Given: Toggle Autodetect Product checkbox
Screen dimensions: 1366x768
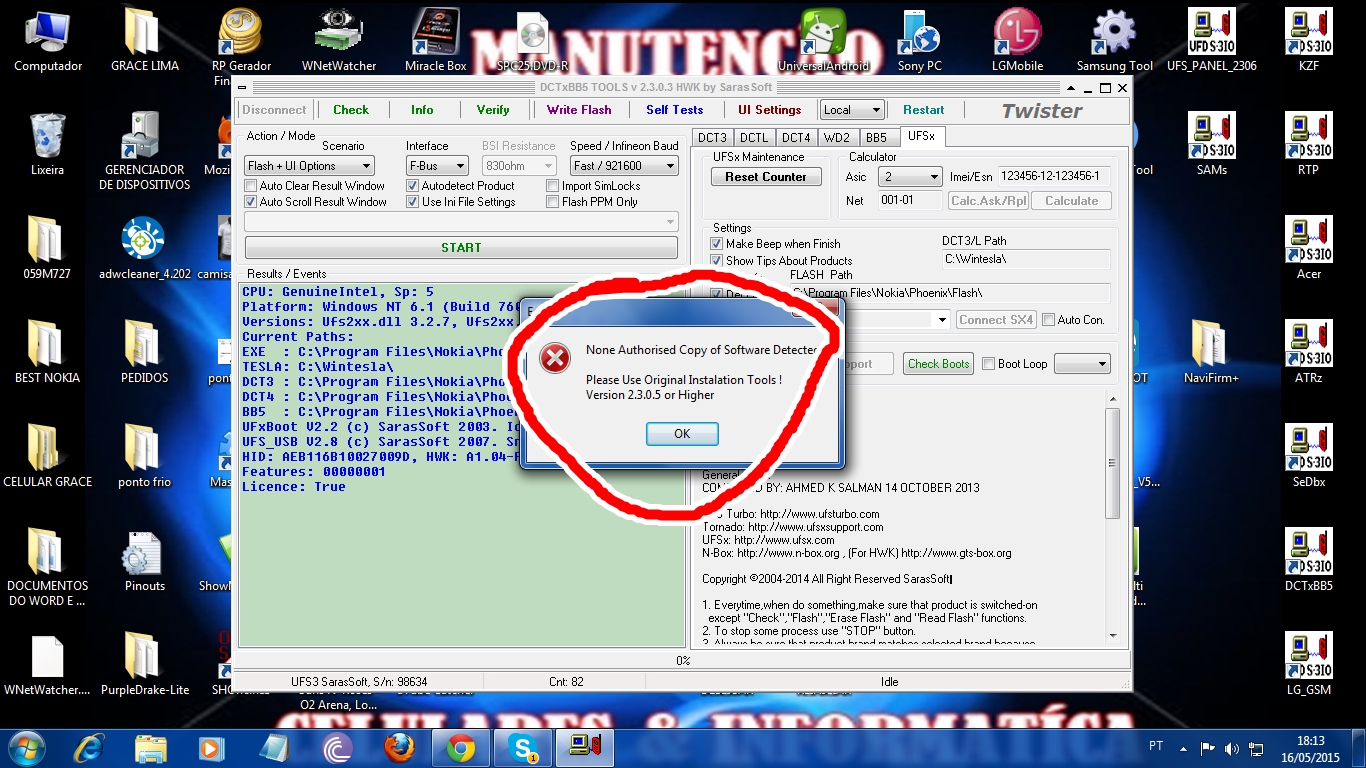Looking at the screenshot, I should coord(413,186).
